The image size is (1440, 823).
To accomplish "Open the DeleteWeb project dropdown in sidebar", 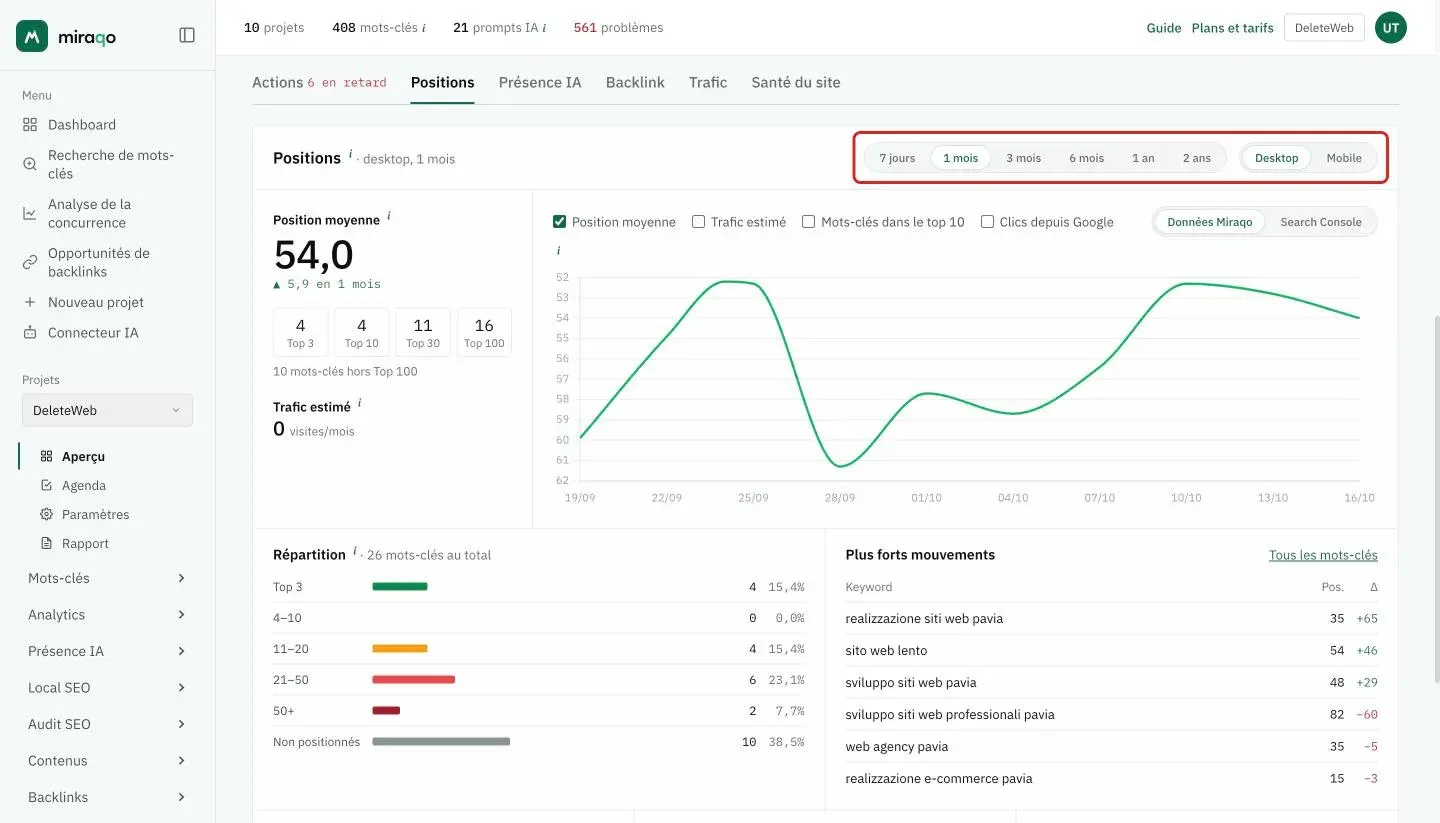I will (107, 410).
